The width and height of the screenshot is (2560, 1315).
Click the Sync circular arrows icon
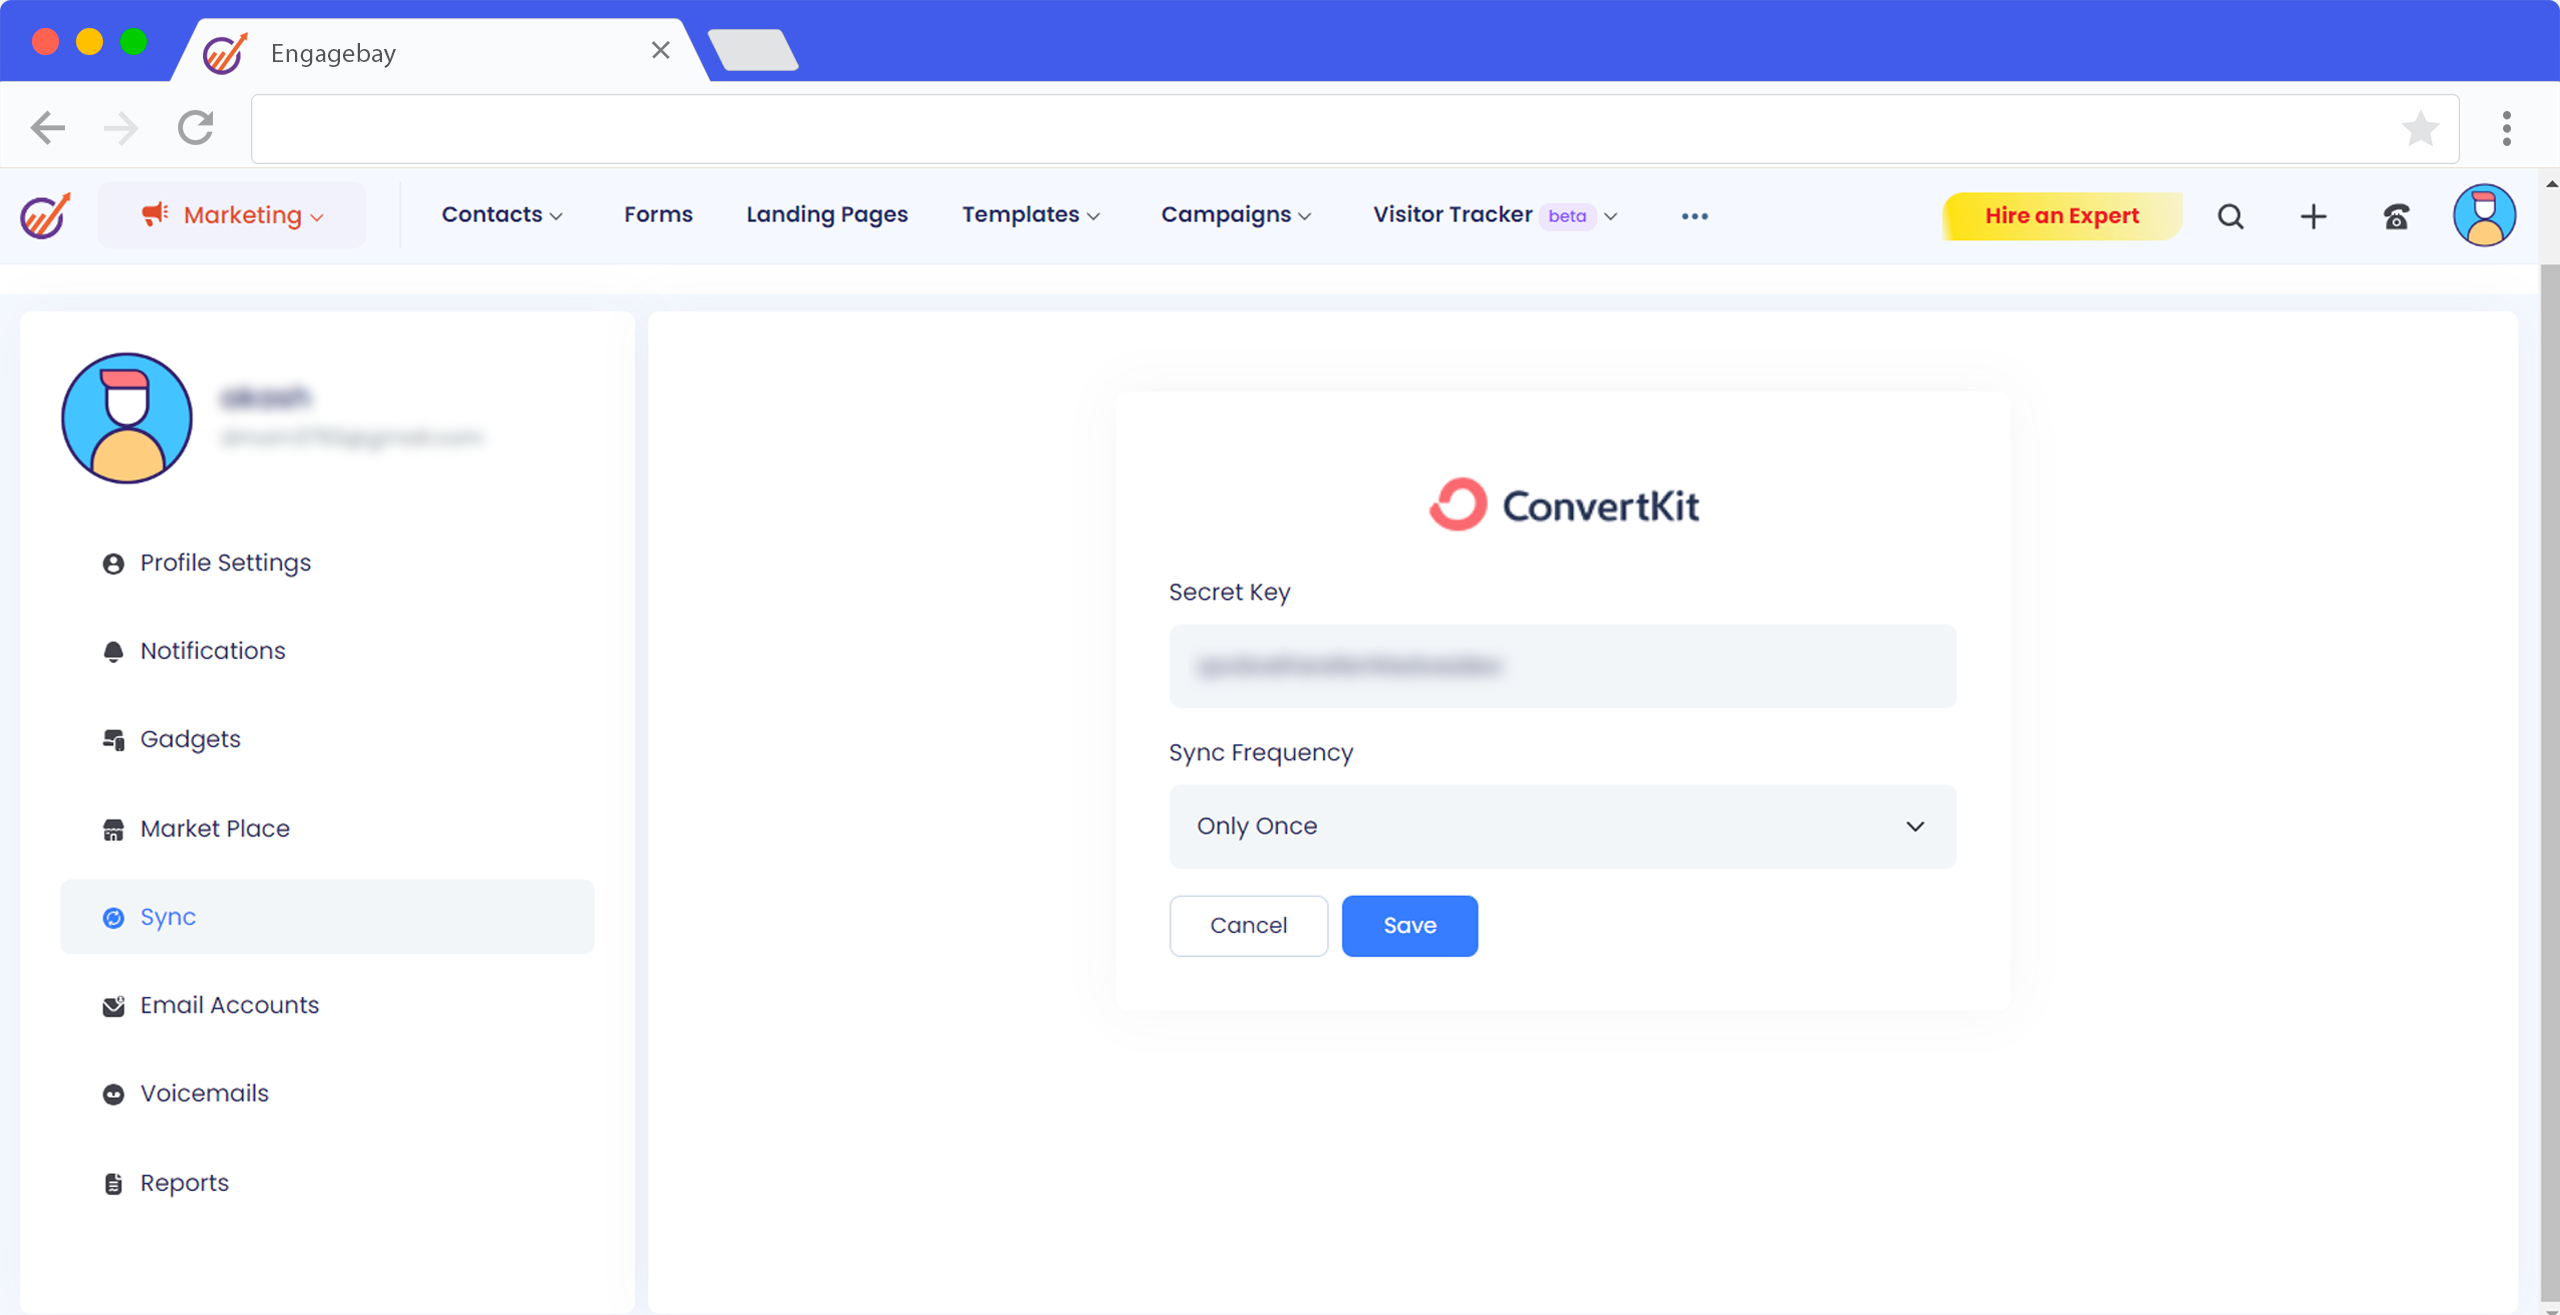pyautogui.click(x=113, y=918)
